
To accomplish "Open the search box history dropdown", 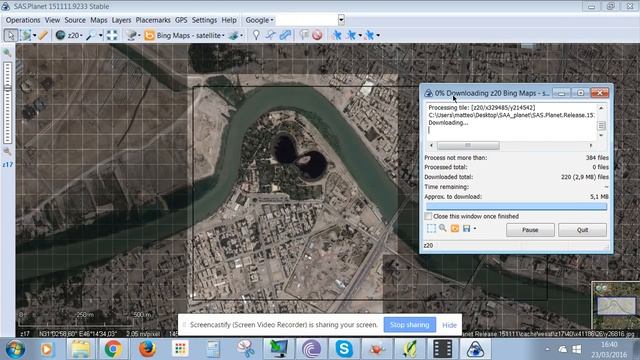I will pos(341,20).
